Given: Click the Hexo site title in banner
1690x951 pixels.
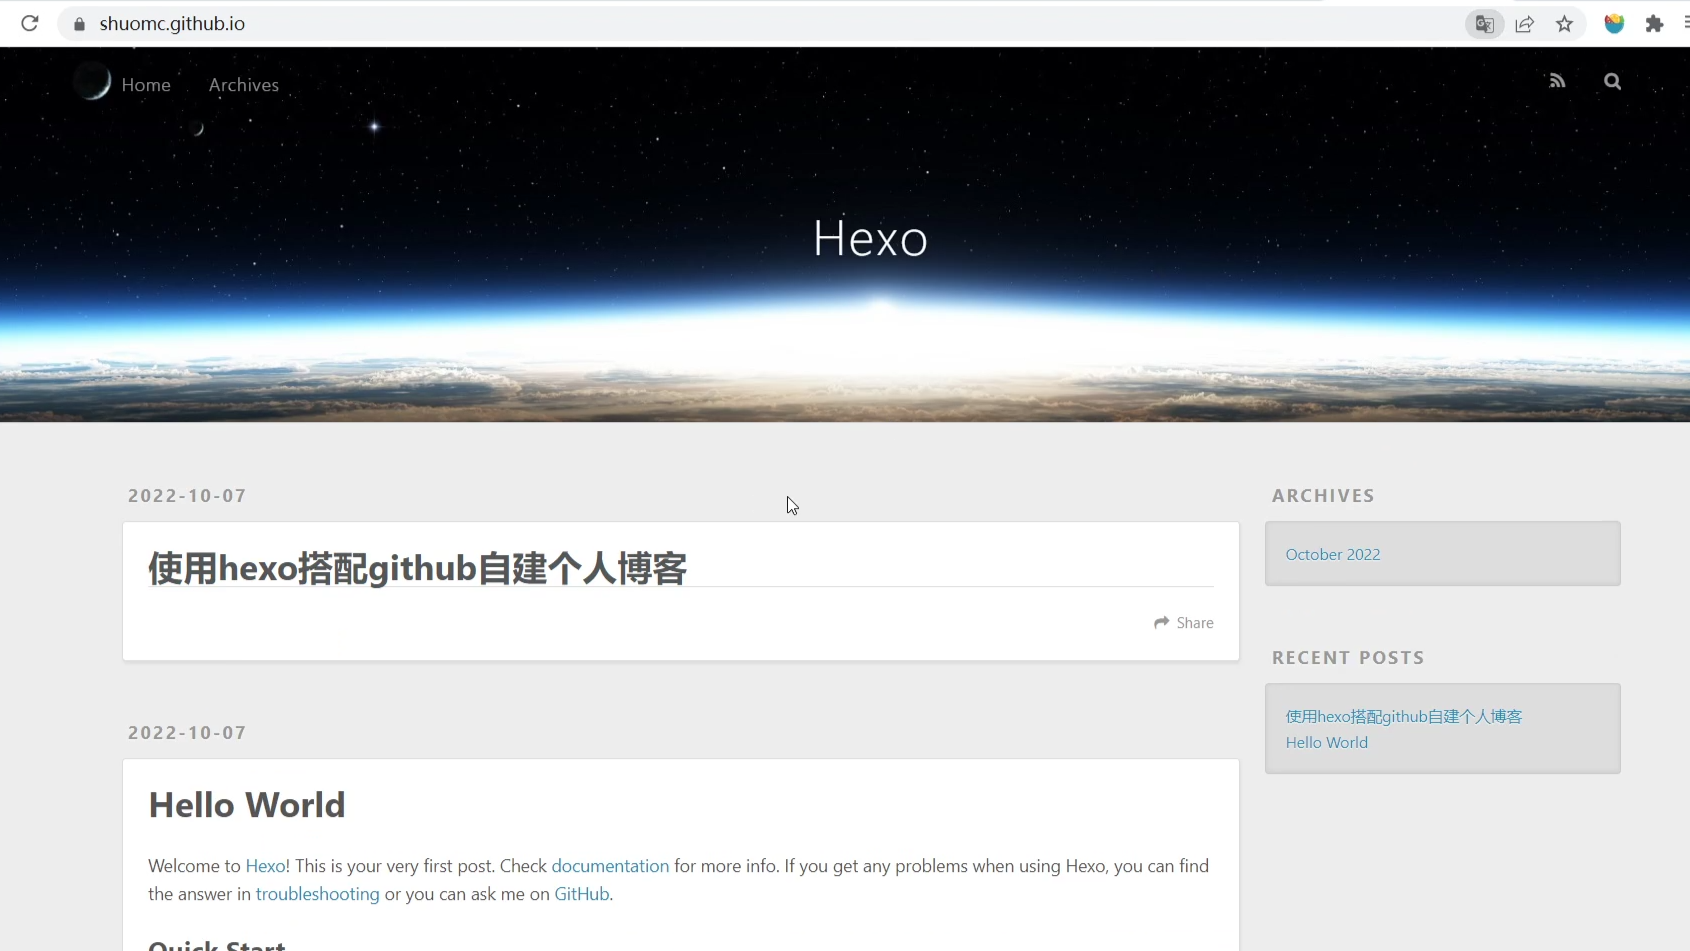Looking at the screenshot, I should click(870, 239).
